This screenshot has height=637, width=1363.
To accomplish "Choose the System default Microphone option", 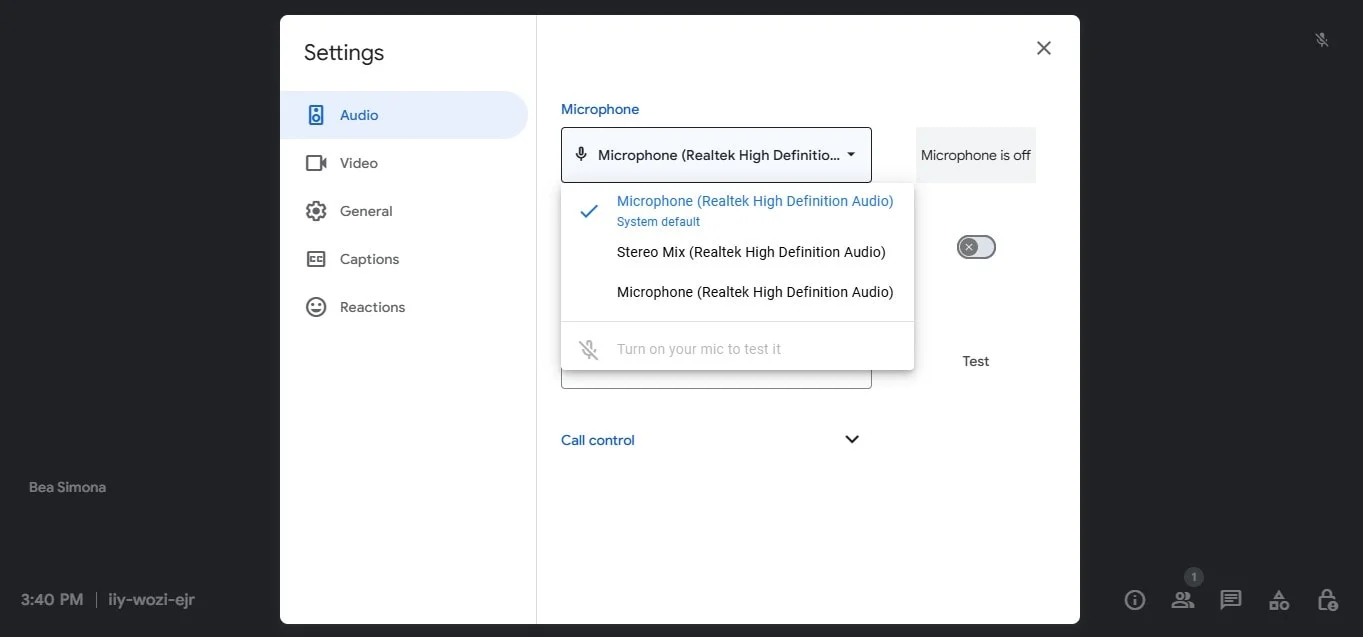I will click(738, 210).
